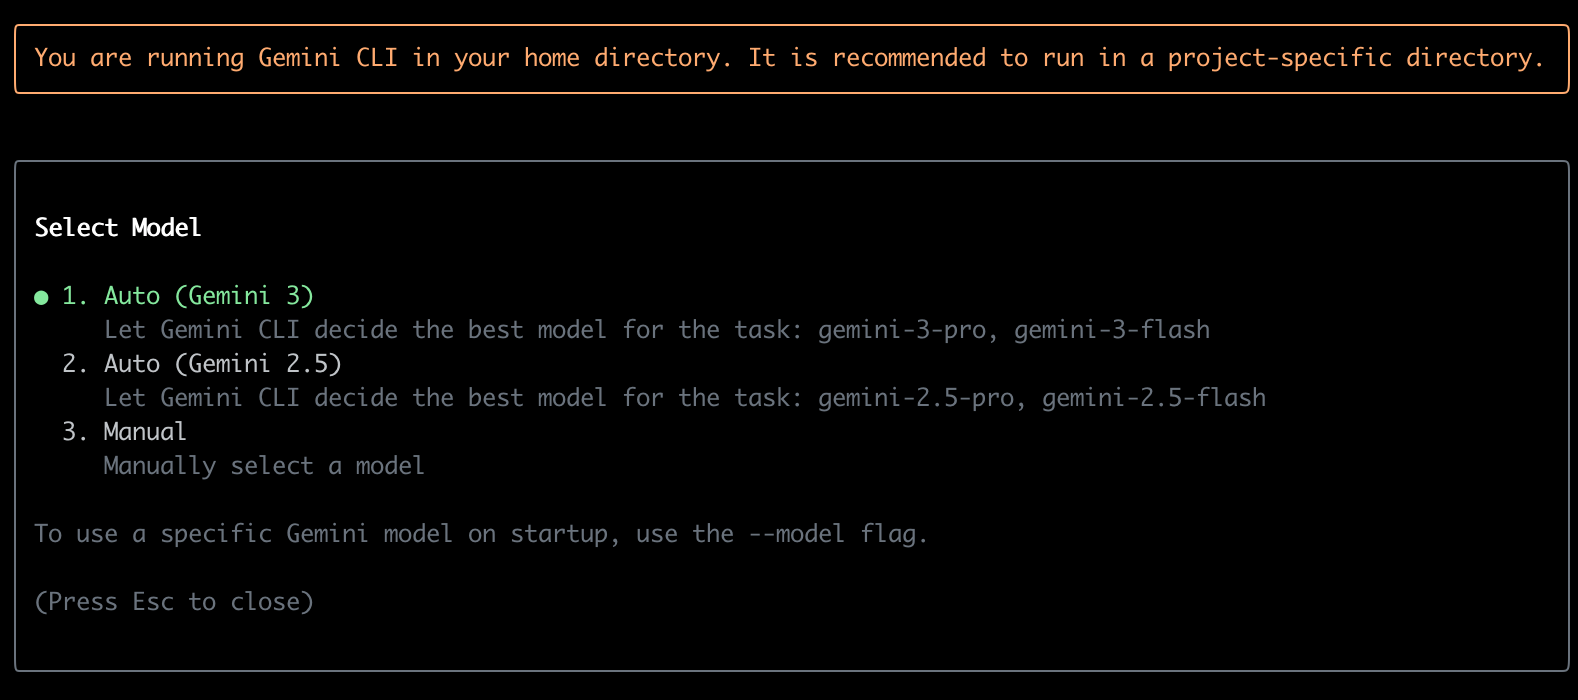Pick the "Manual" model option

pos(145,432)
